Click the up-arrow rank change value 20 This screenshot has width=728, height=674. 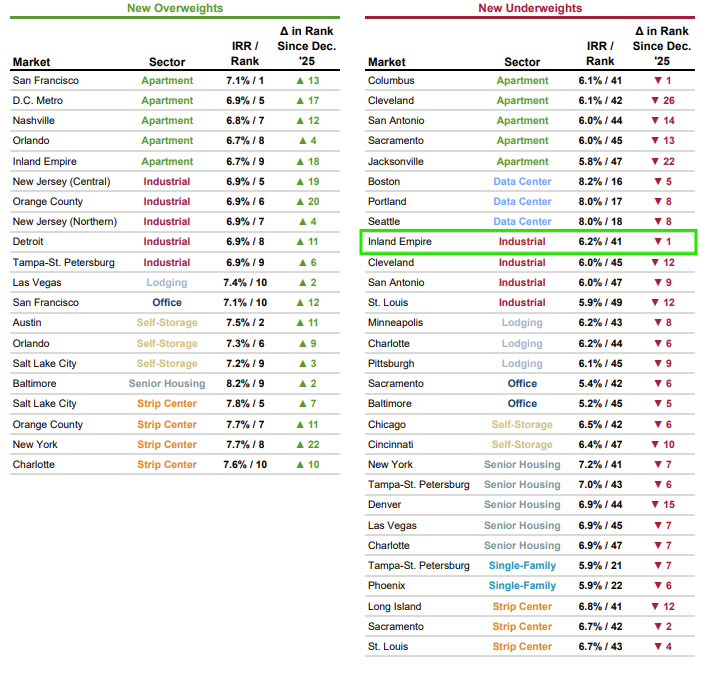[307, 201]
